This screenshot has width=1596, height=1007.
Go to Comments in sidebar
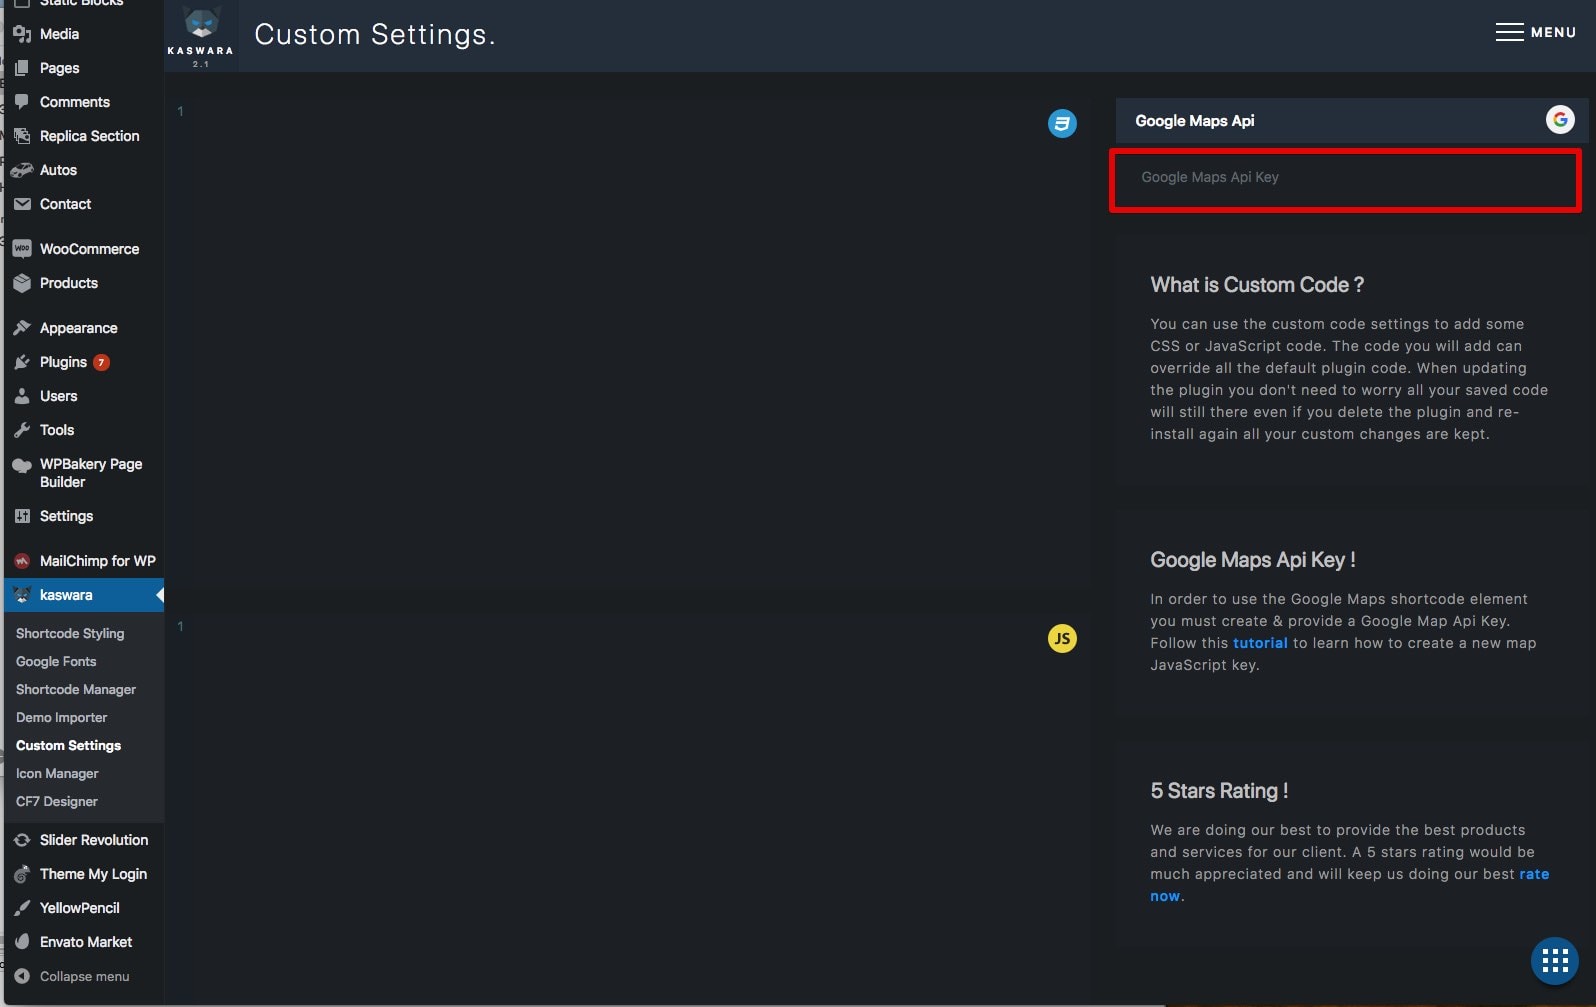pos(84,102)
